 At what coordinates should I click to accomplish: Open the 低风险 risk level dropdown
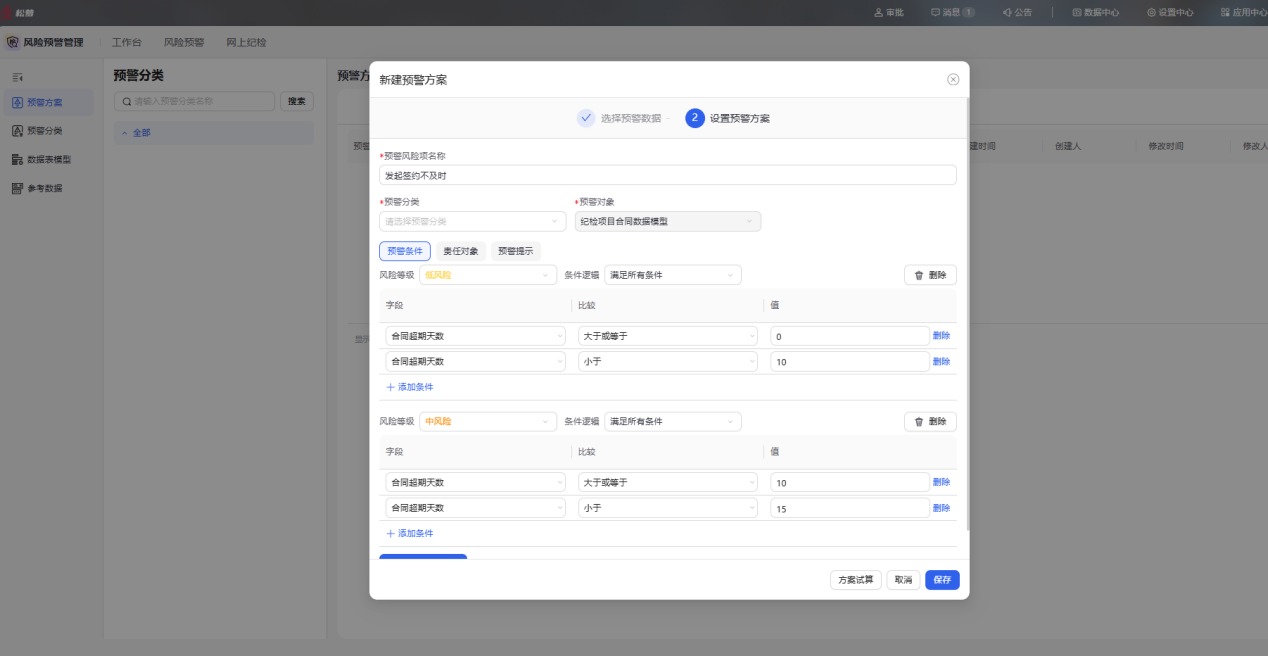tap(488, 275)
